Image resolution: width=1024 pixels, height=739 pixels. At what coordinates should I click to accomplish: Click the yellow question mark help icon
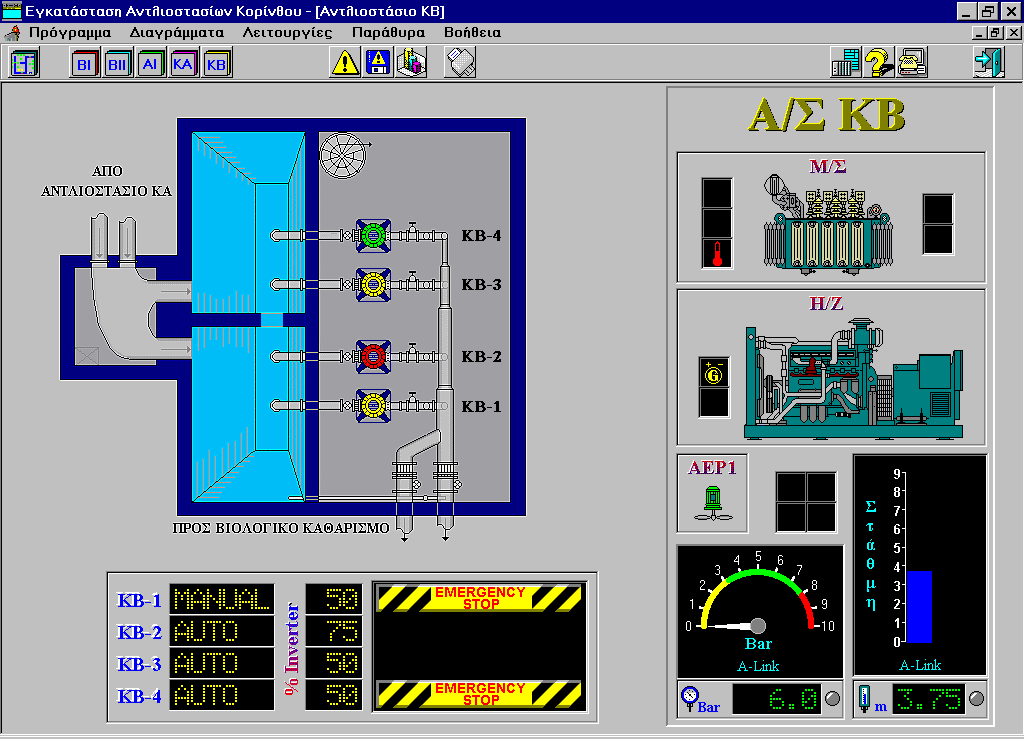point(878,63)
